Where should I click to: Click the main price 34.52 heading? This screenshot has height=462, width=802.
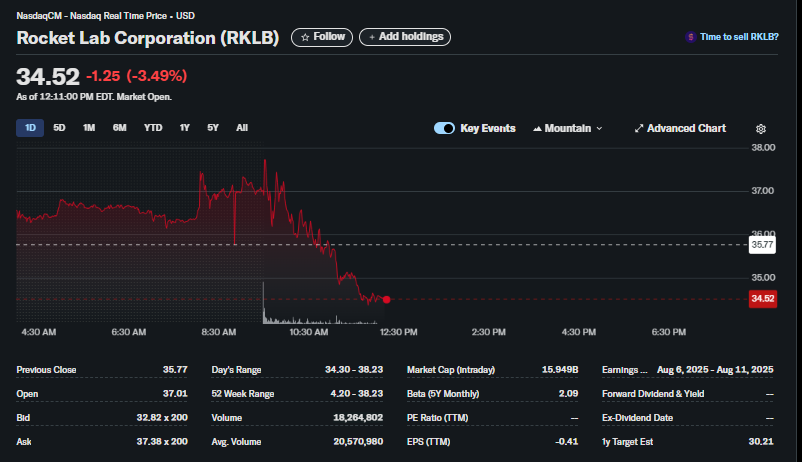[48, 77]
